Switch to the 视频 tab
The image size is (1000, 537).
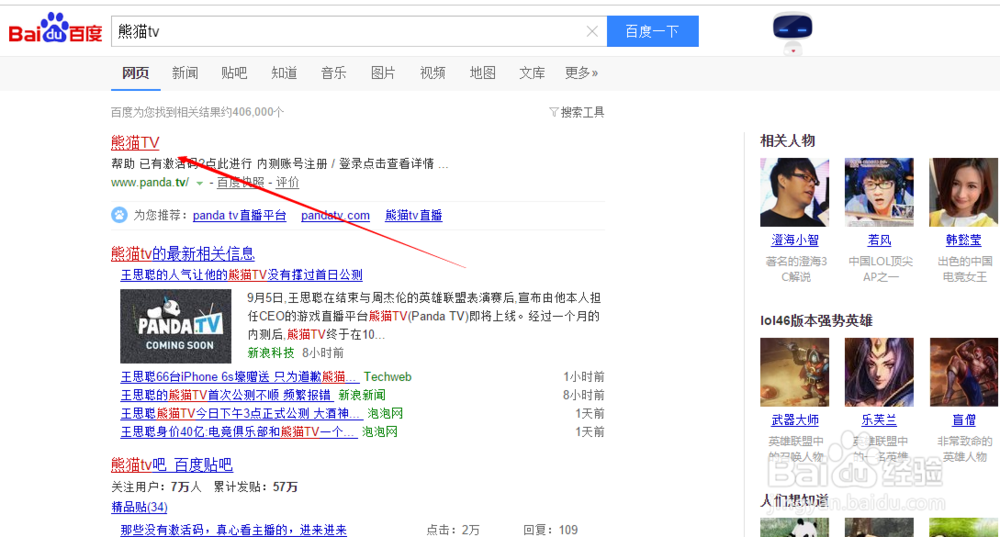(432, 73)
